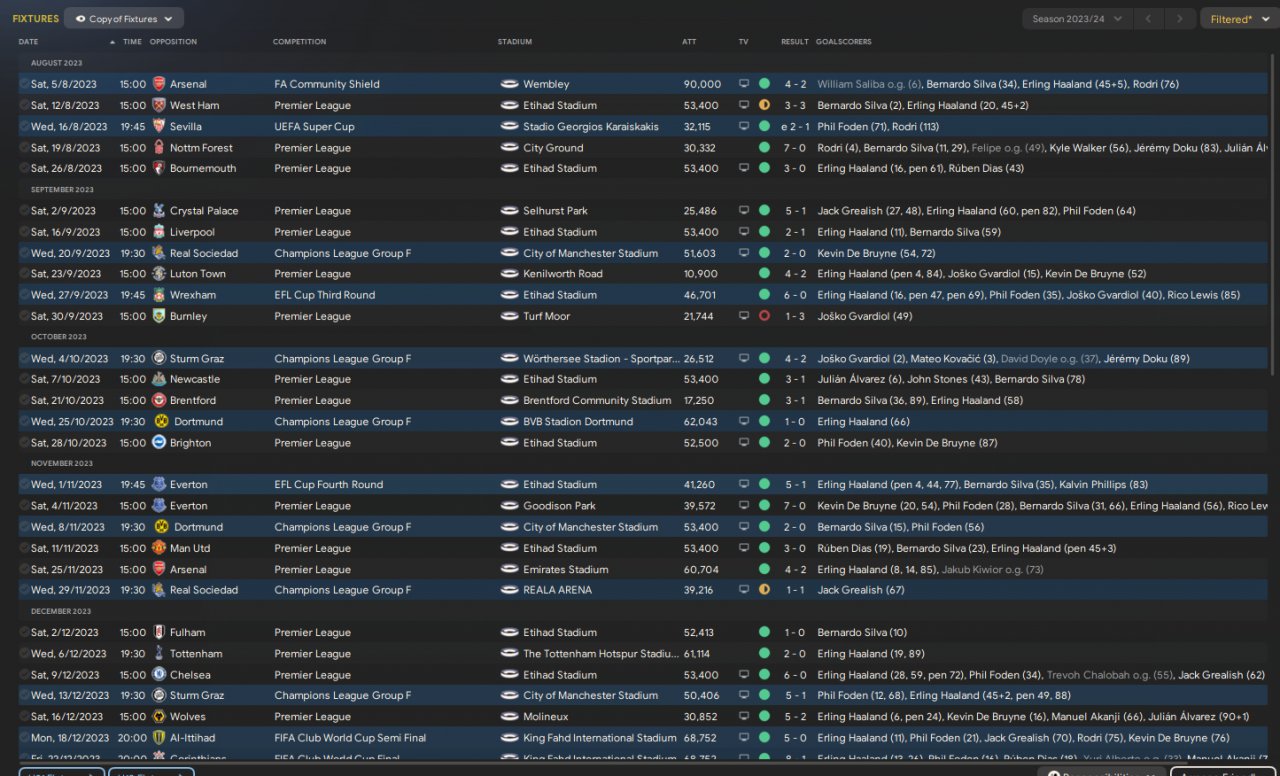Click the Arsenal club badge in the Community Shield row
Image resolution: width=1280 pixels, height=776 pixels.
point(158,84)
